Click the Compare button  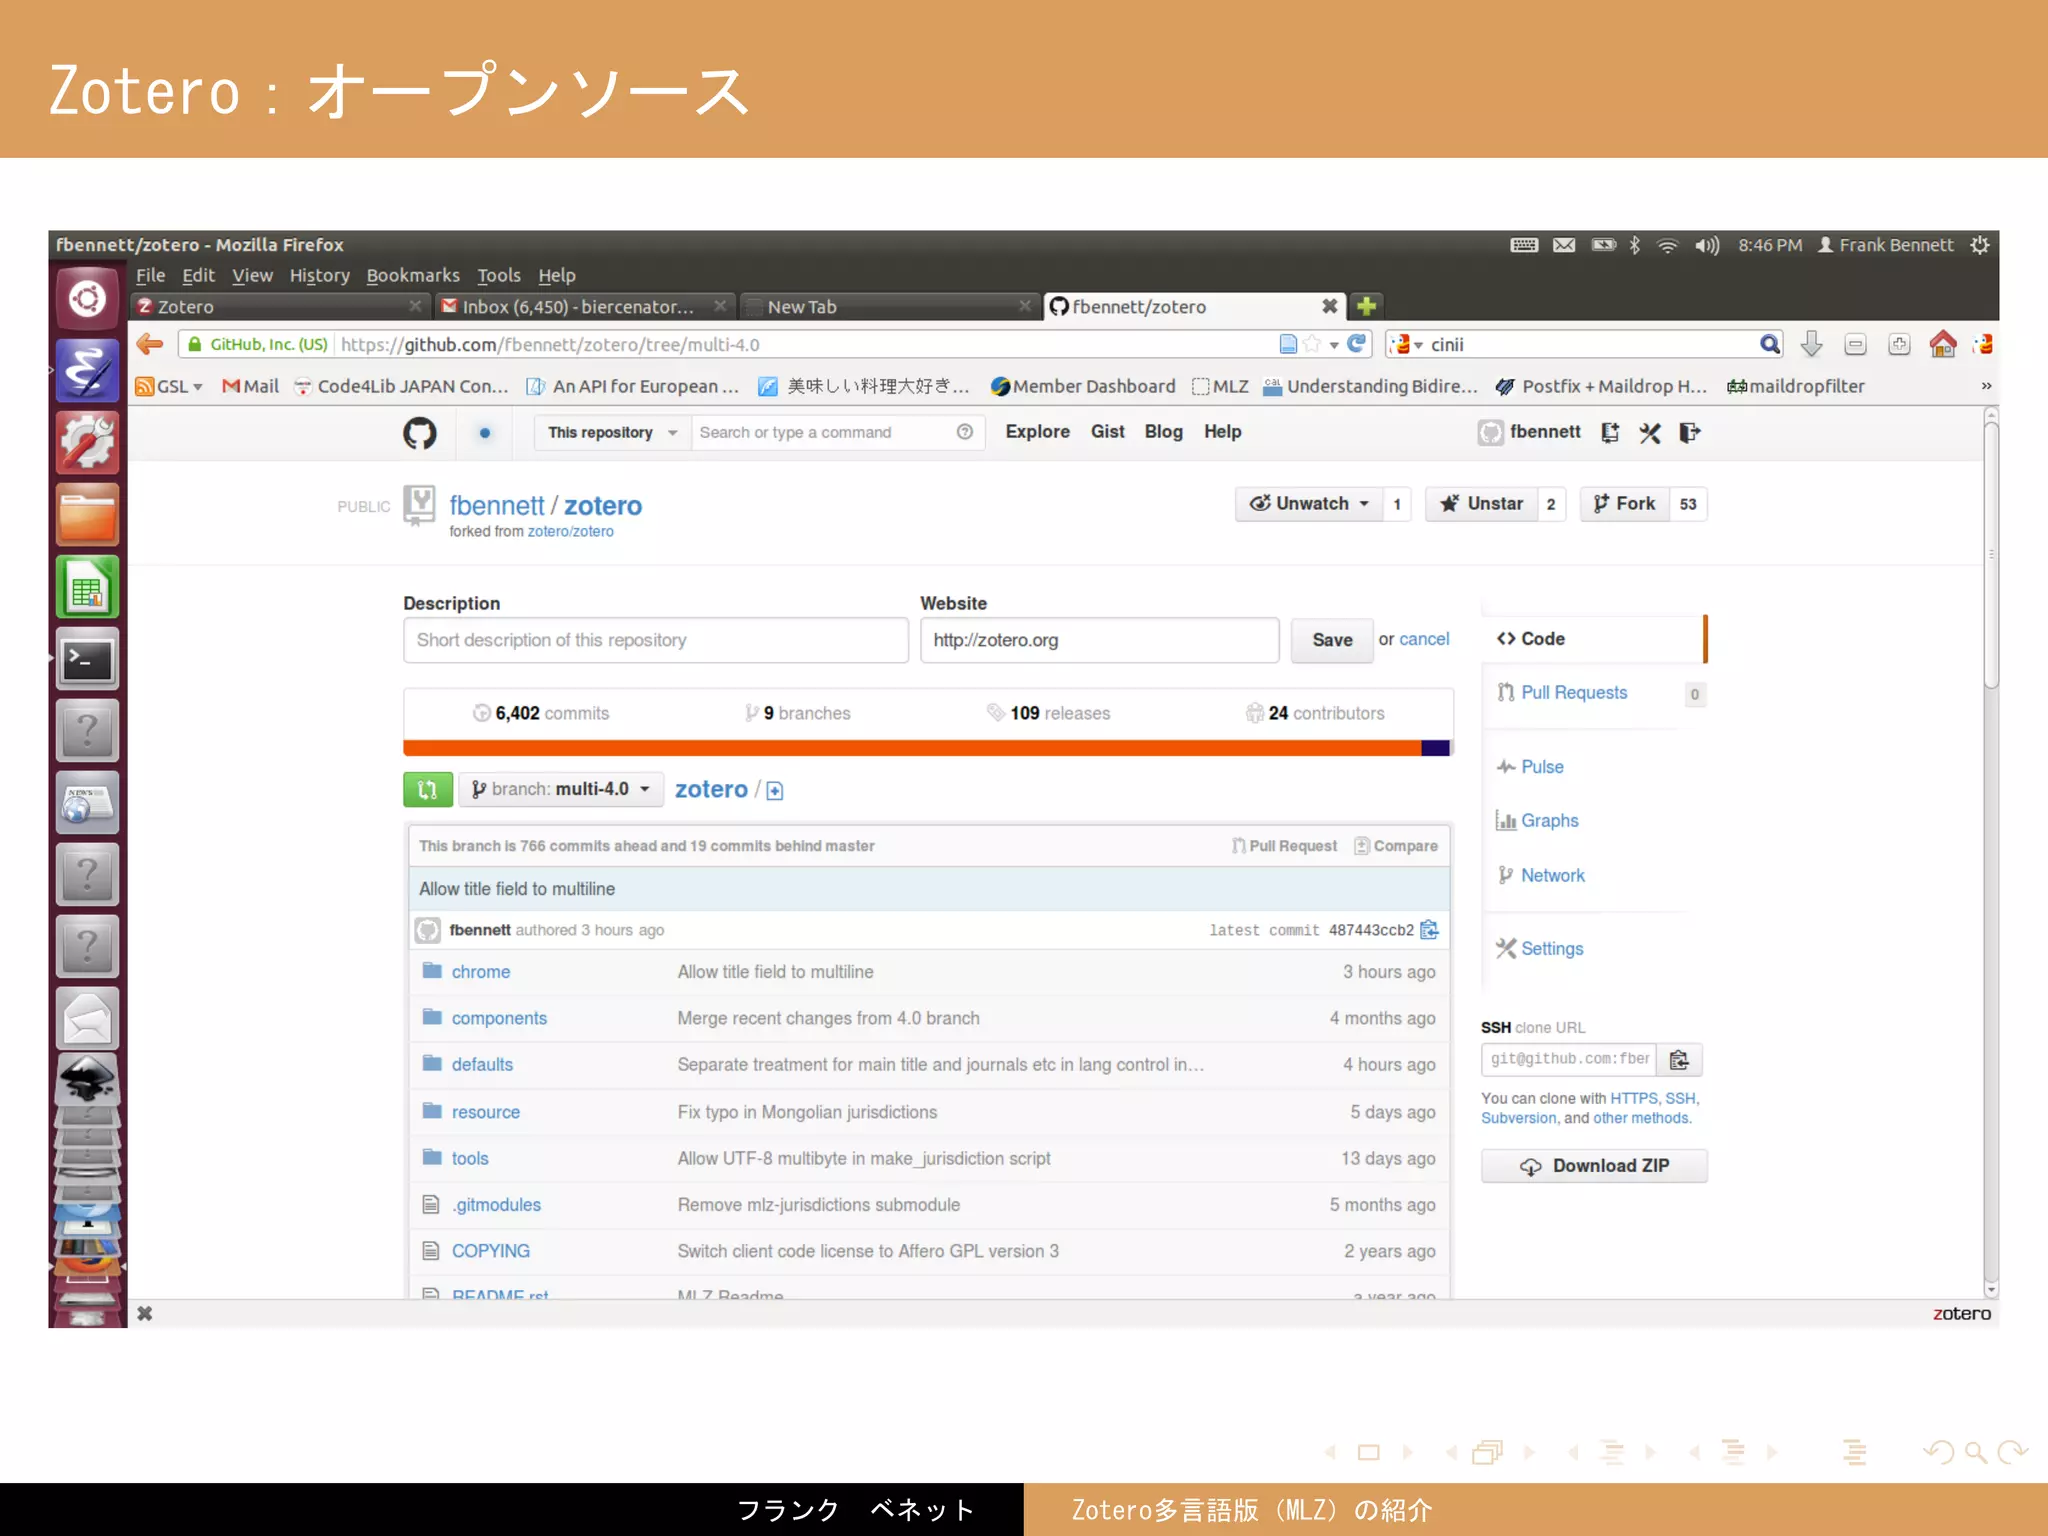[1396, 846]
